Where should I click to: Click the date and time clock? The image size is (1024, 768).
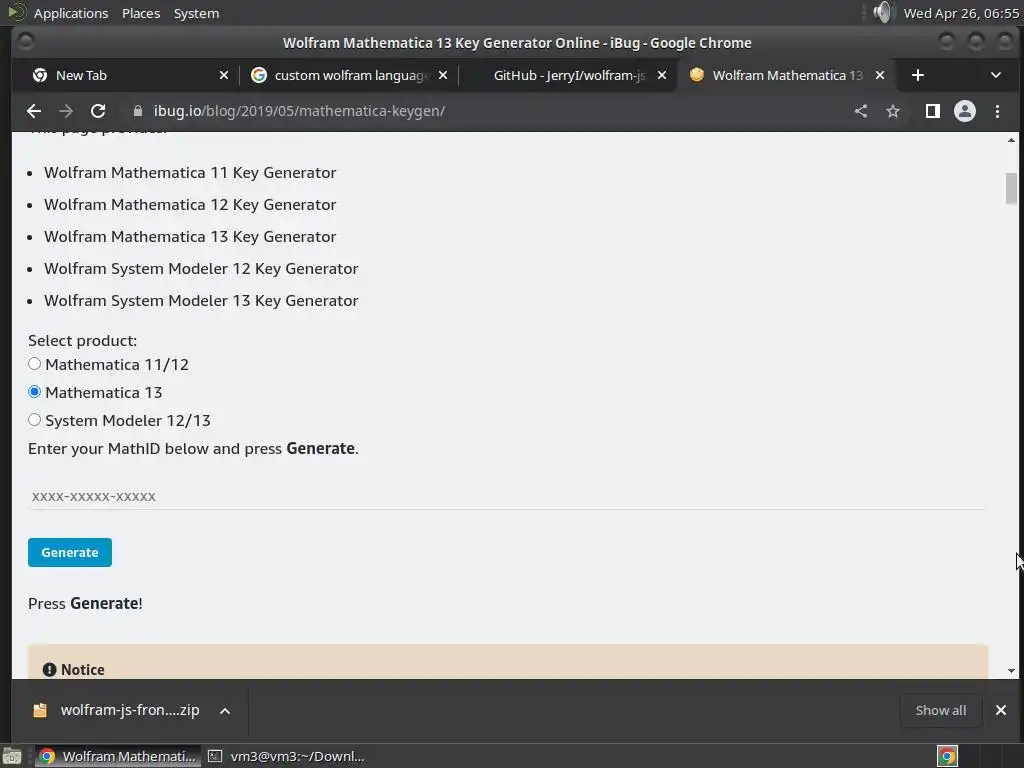(x=961, y=13)
